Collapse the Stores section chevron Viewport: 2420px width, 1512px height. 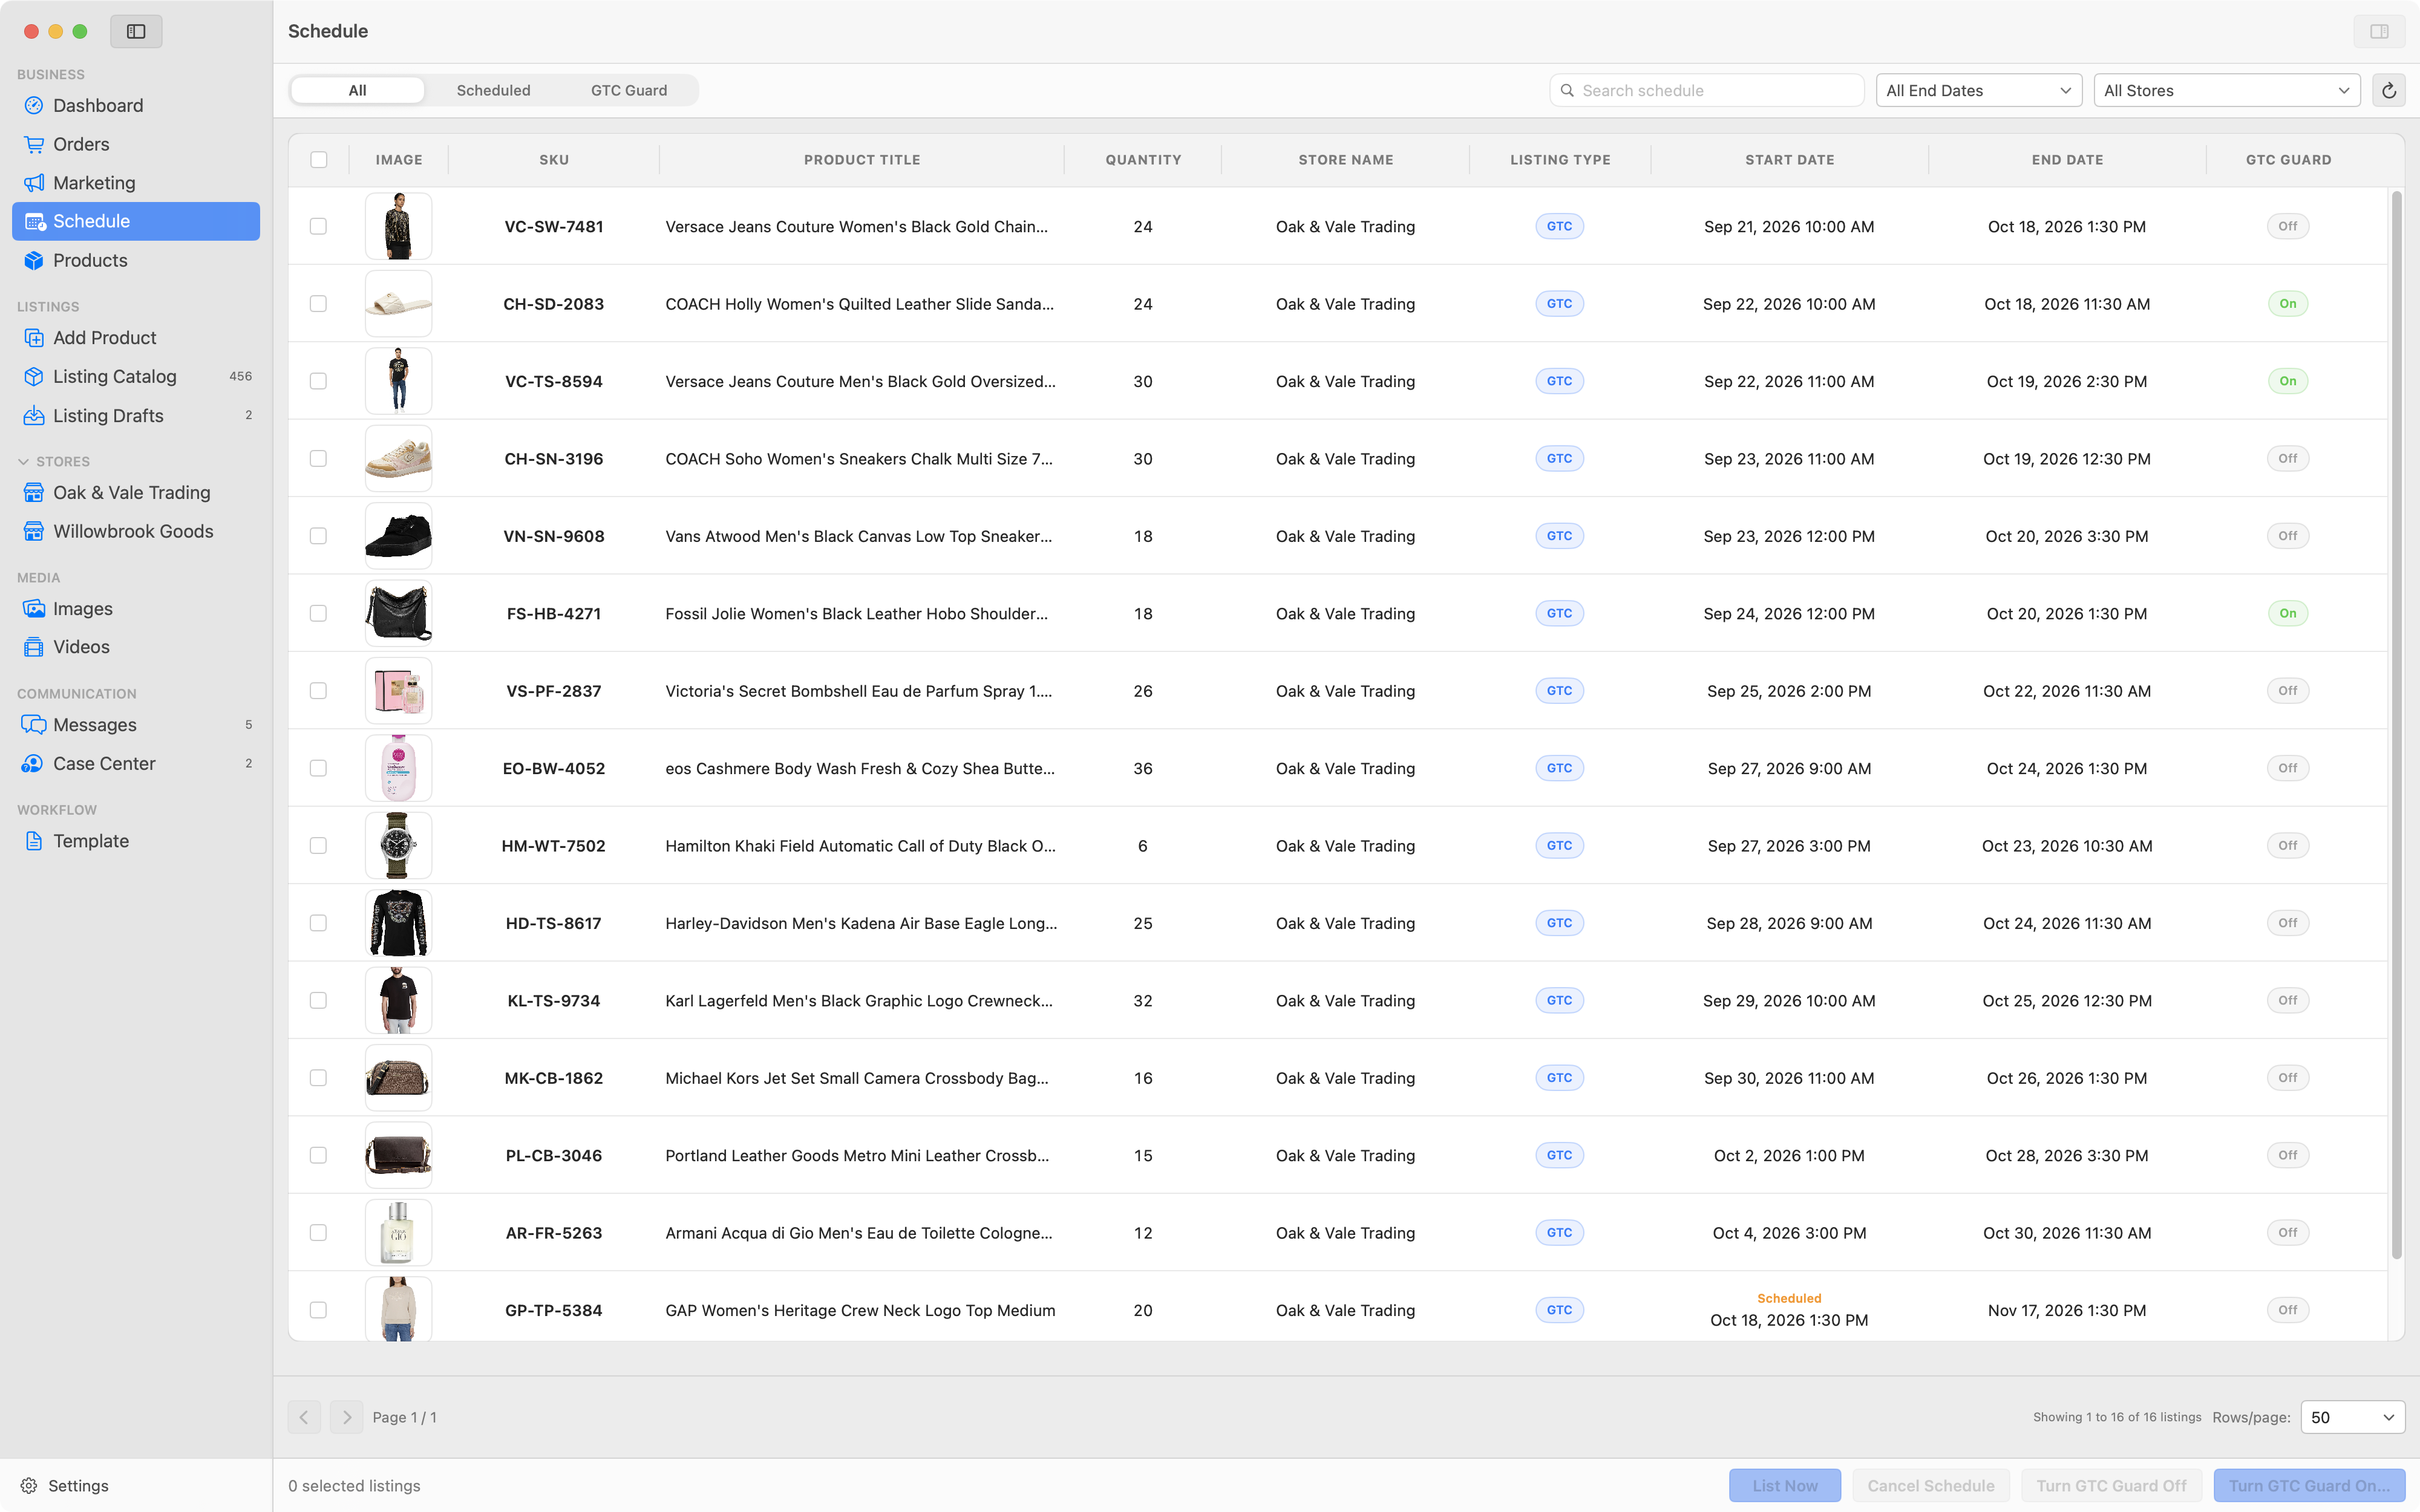click(x=23, y=462)
